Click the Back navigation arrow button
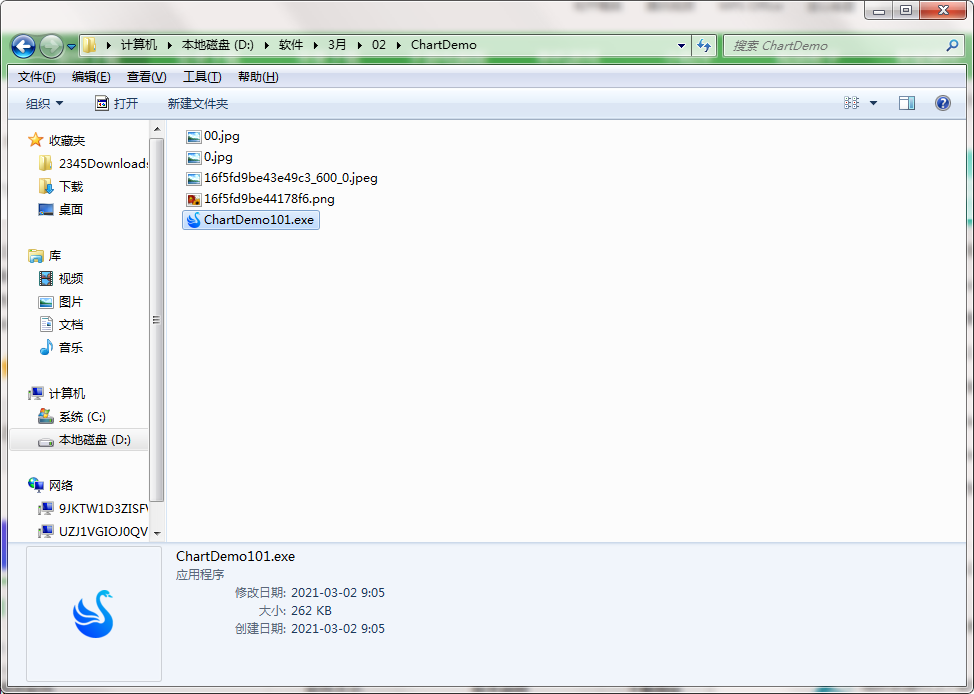Viewport: 974px width, 694px height. [x=24, y=46]
